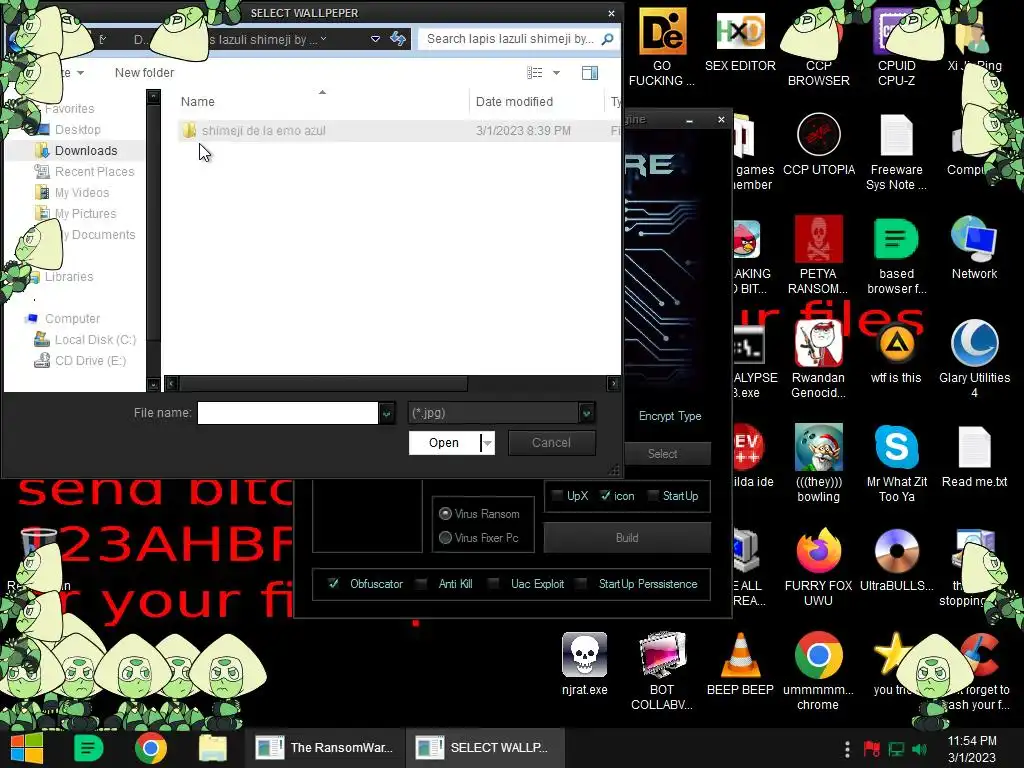Toggle the StartUp checkbox
The width and height of the screenshot is (1024, 768).
pyautogui.click(x=652, y=496)
